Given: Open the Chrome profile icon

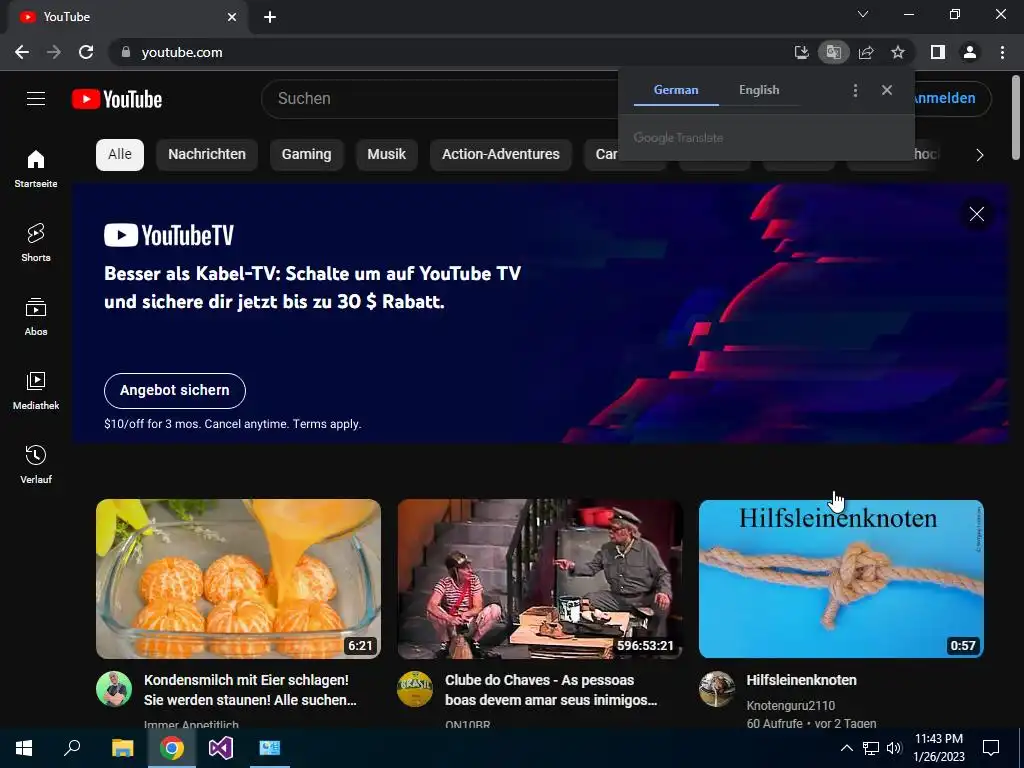Looking at the screenshot, I should pos(970,52).
